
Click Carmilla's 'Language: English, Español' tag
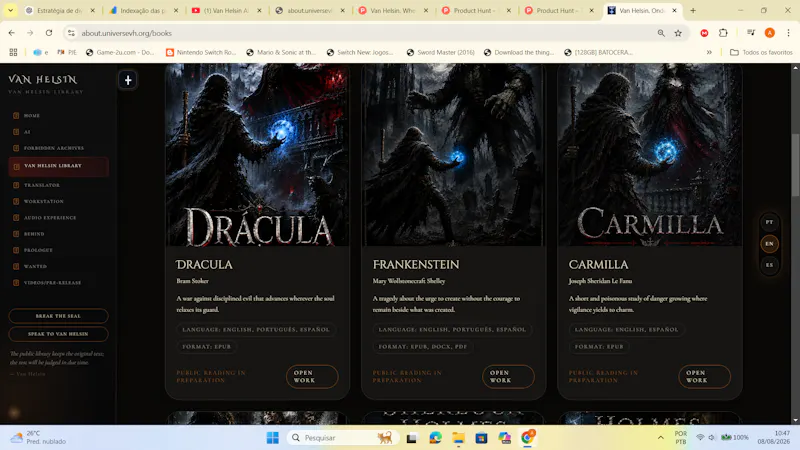tap(627, 330)
